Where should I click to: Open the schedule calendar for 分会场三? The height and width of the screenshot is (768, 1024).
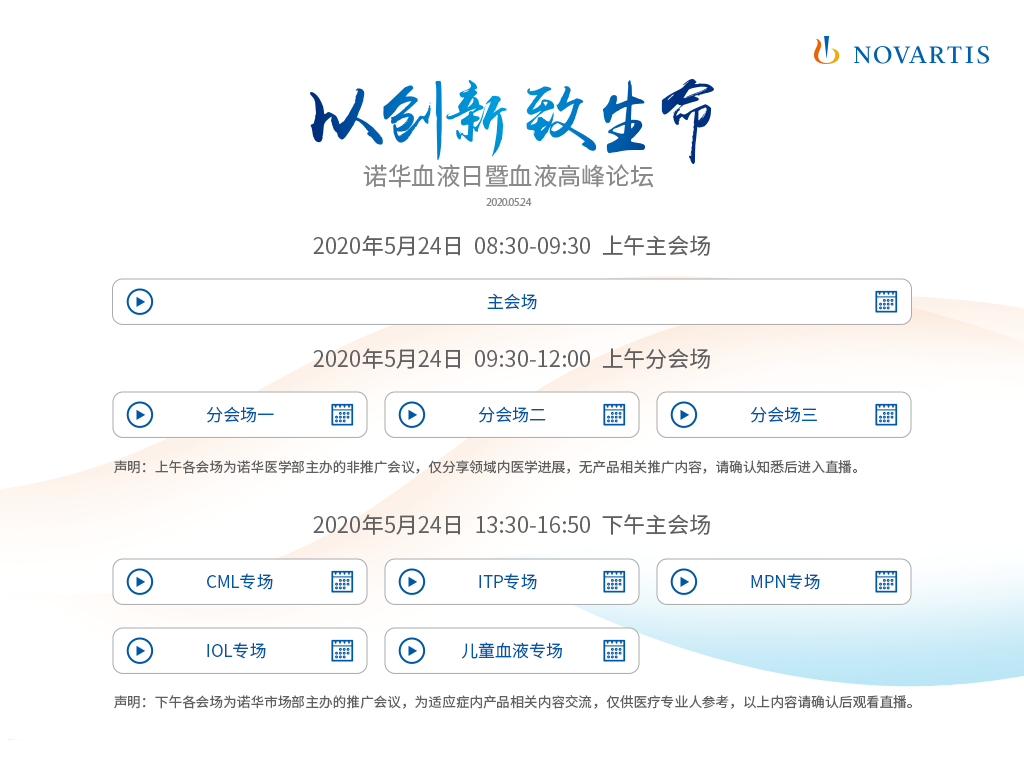coord(886,415)
